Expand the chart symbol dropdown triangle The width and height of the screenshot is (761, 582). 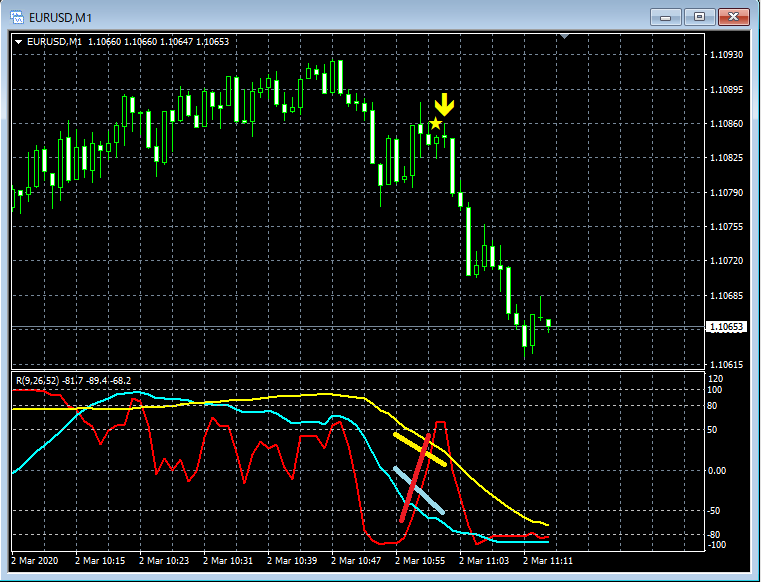[18, 42]
